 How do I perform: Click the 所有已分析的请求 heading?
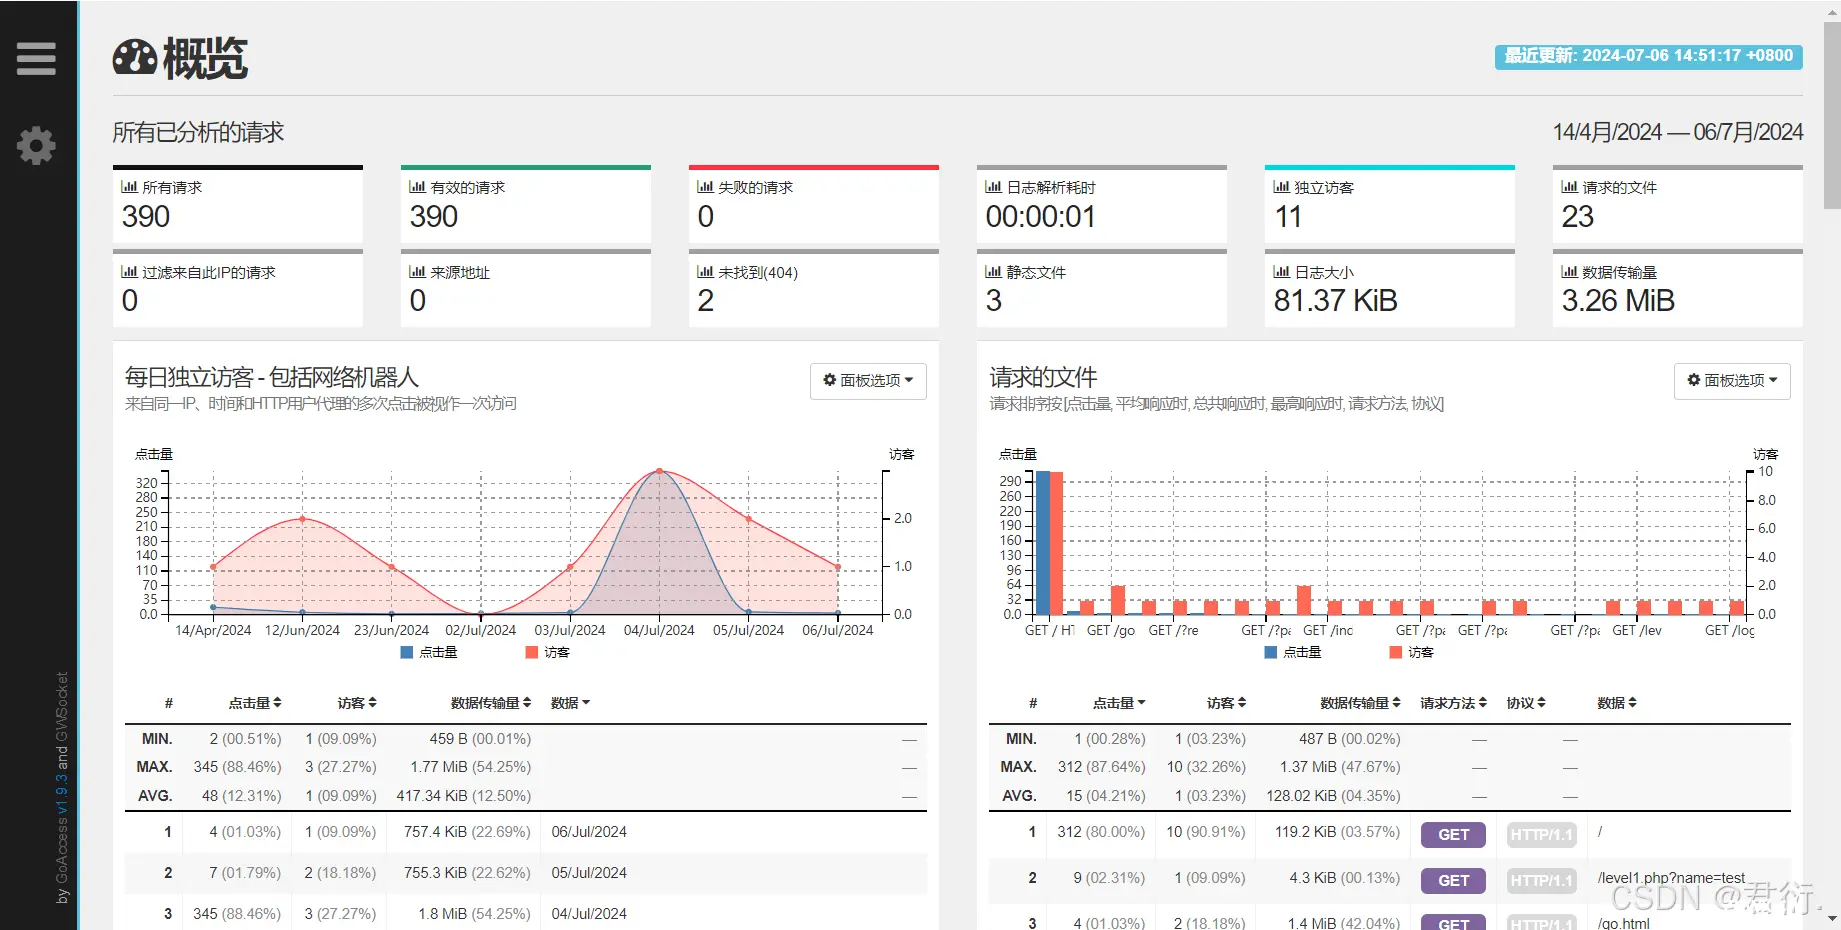click(x=198, y=132)
